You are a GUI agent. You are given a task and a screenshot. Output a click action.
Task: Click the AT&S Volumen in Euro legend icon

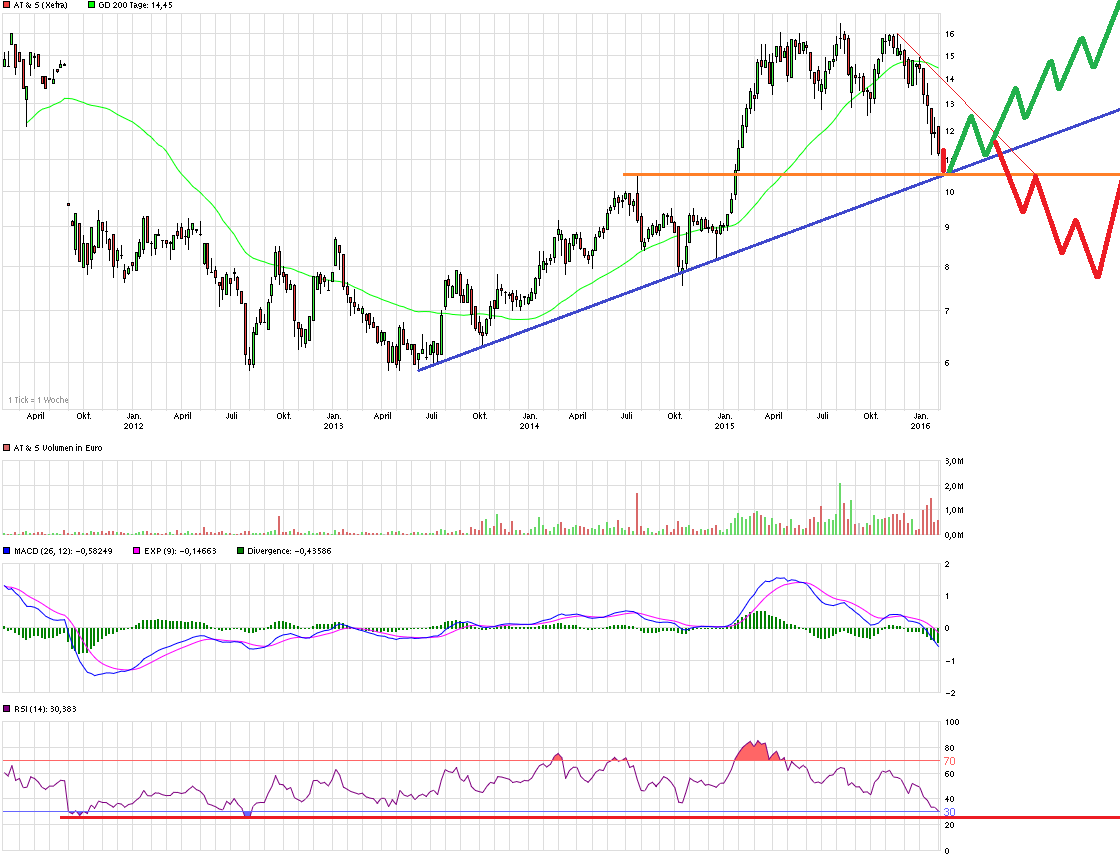tap(5, 448)
